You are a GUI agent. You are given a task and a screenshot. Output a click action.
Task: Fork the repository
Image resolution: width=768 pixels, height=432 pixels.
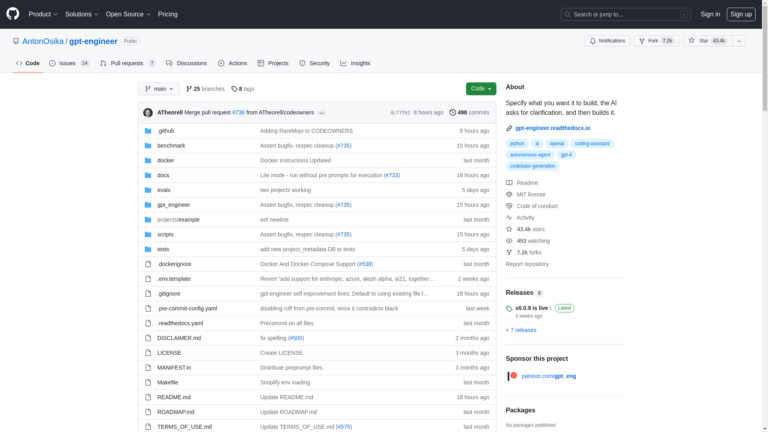click(656, 41)
